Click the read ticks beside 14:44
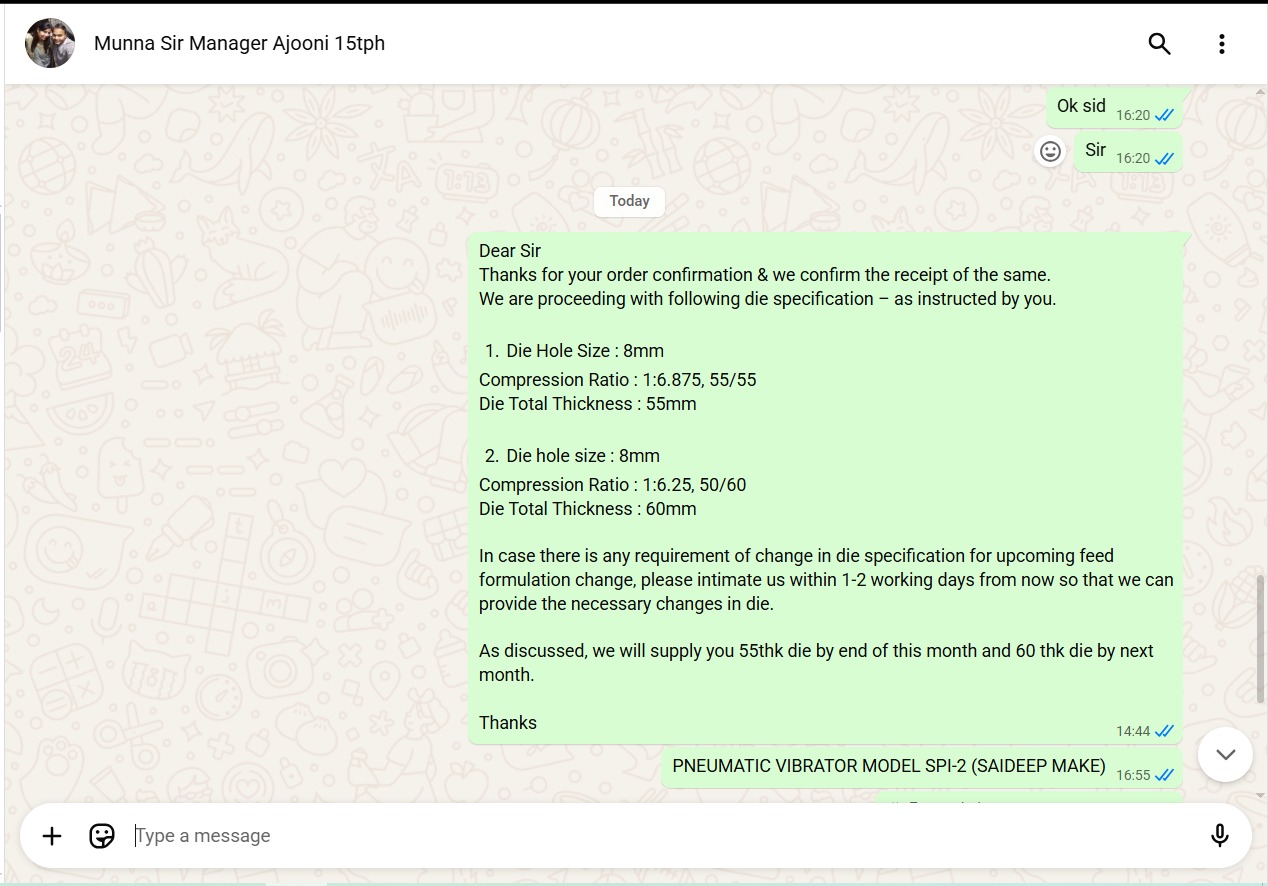 click(1165, 732)
